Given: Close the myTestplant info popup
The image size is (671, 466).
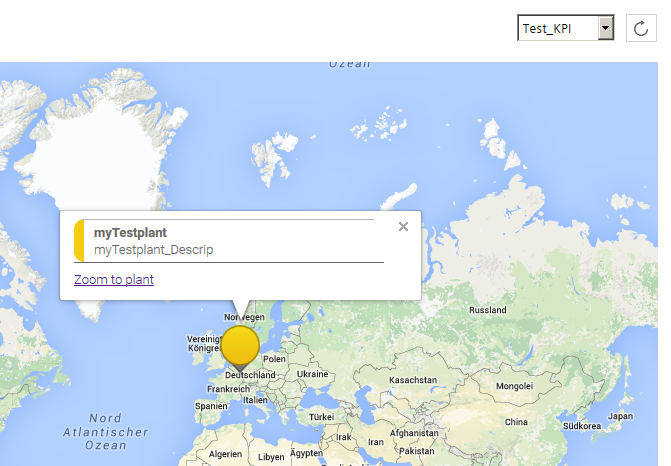Looking at the screenshot, I should (403, 226).
